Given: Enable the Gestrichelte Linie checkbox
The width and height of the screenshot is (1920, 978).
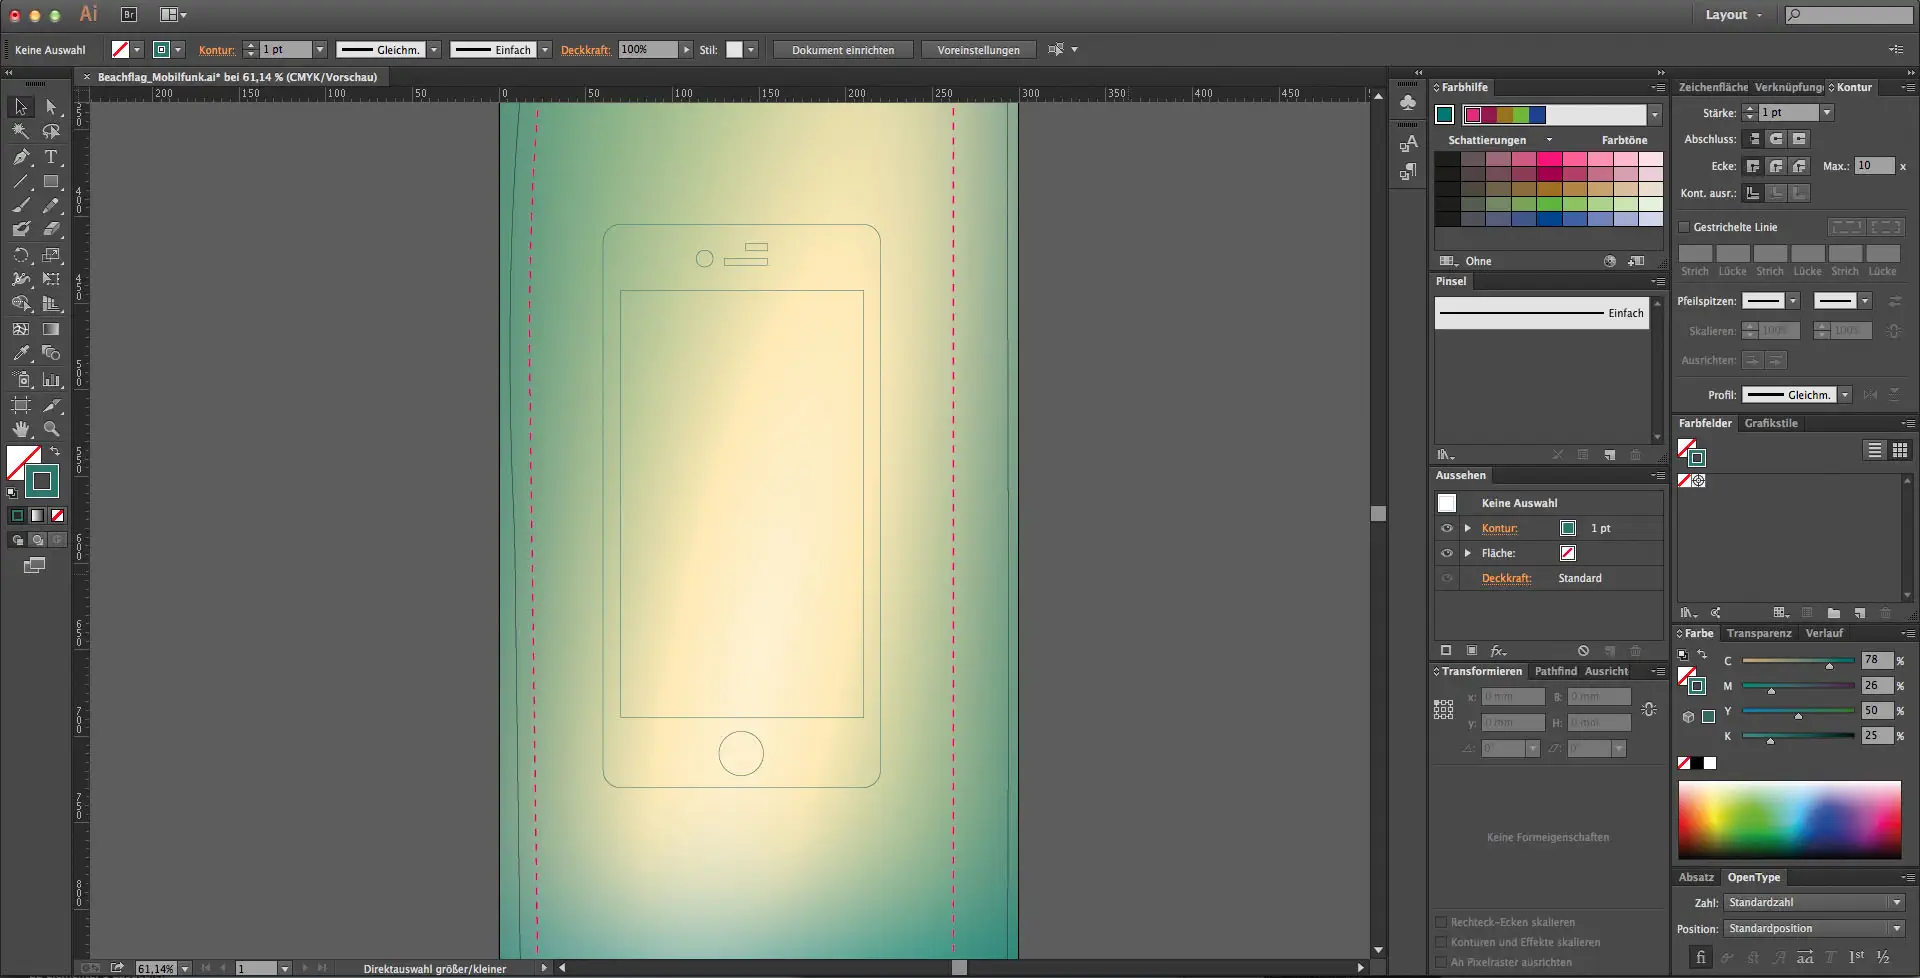Looking at the screenshot, I should [1684, 227].
